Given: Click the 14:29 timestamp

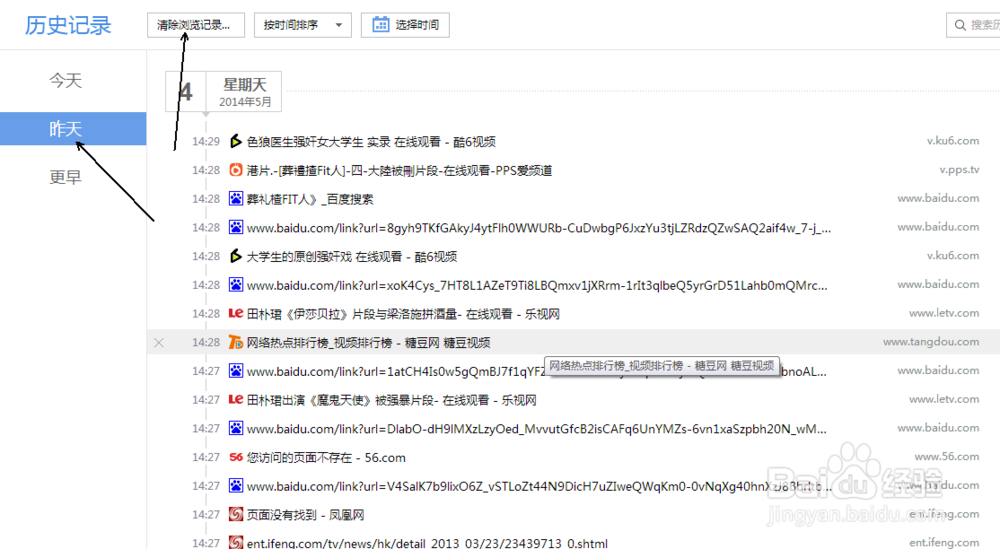Looking at the screenshot, I should click(205, 141).
